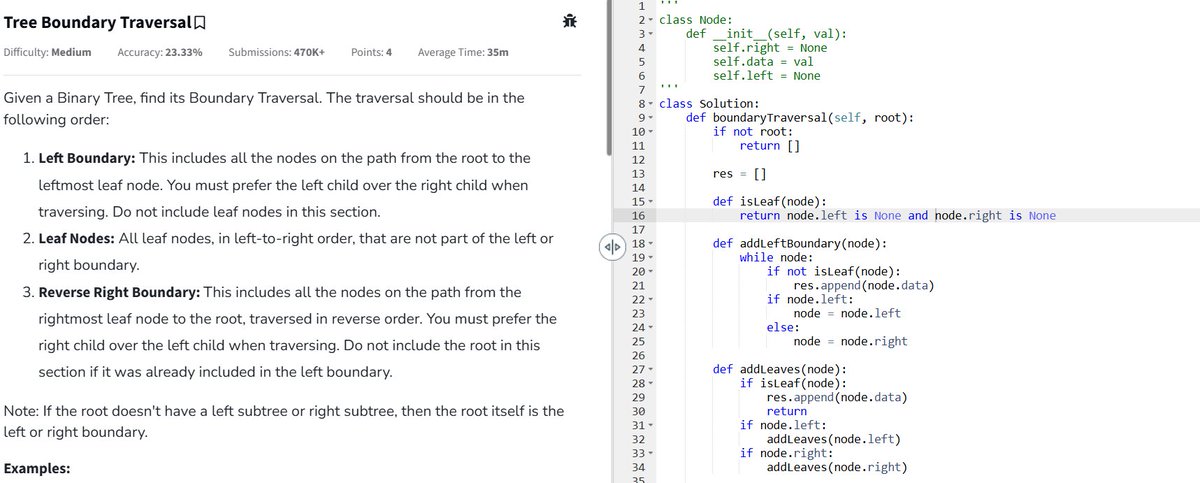
Task: Click the 'addLeaves(node.left)' code line
Action: point(833,439)
